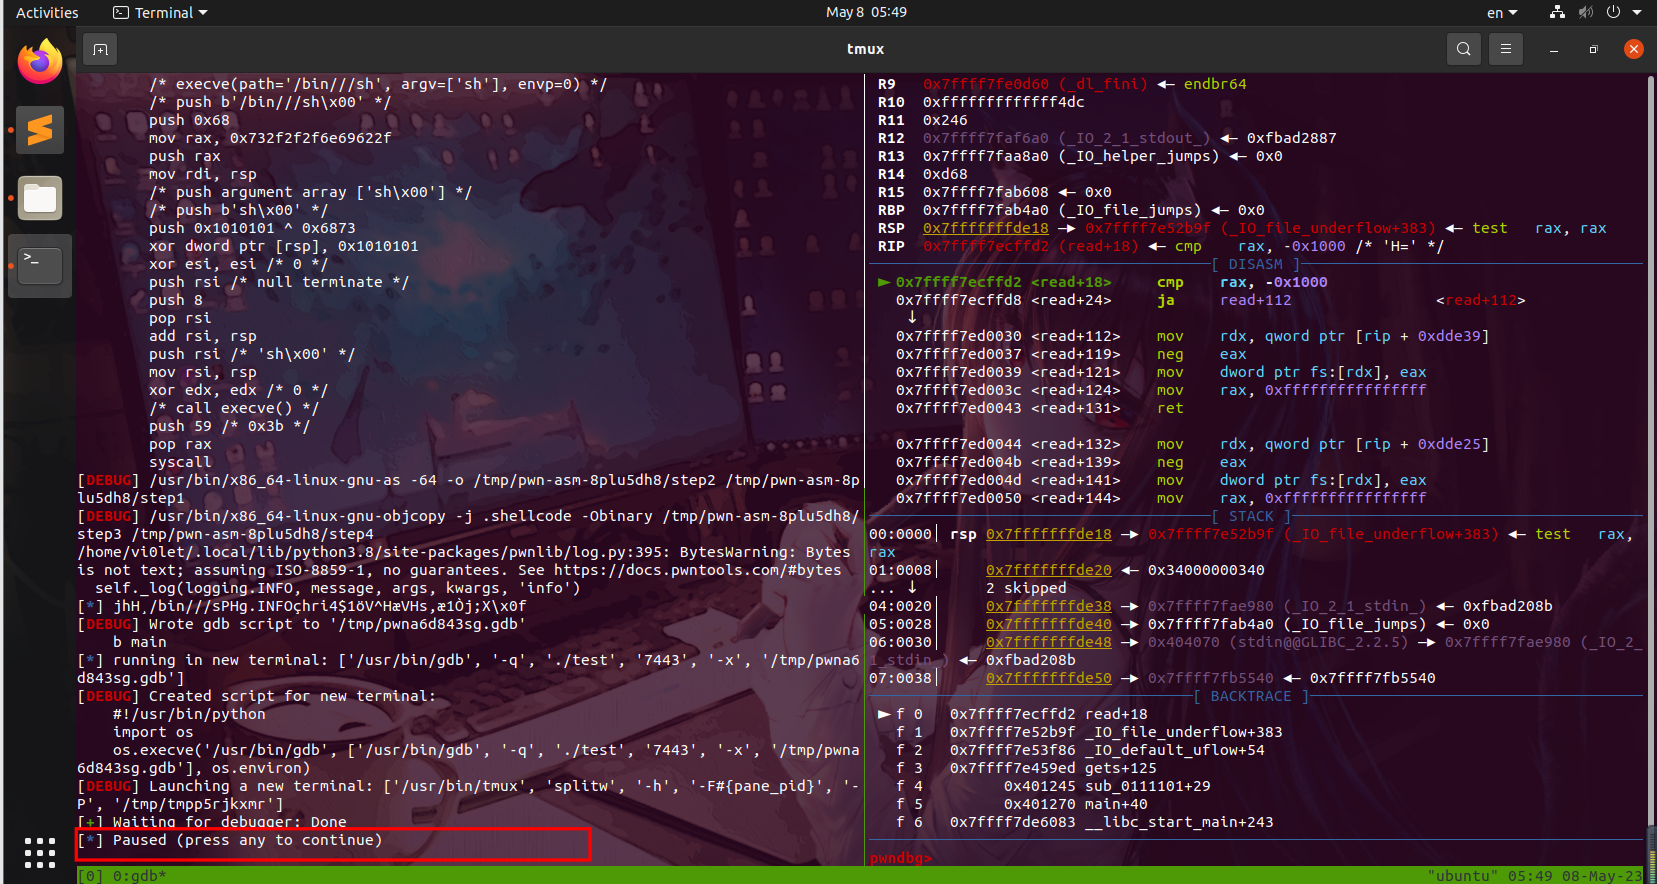Open the Files manager dock icon
Viewport: 1657px width, 884px height.
(40, 198)
